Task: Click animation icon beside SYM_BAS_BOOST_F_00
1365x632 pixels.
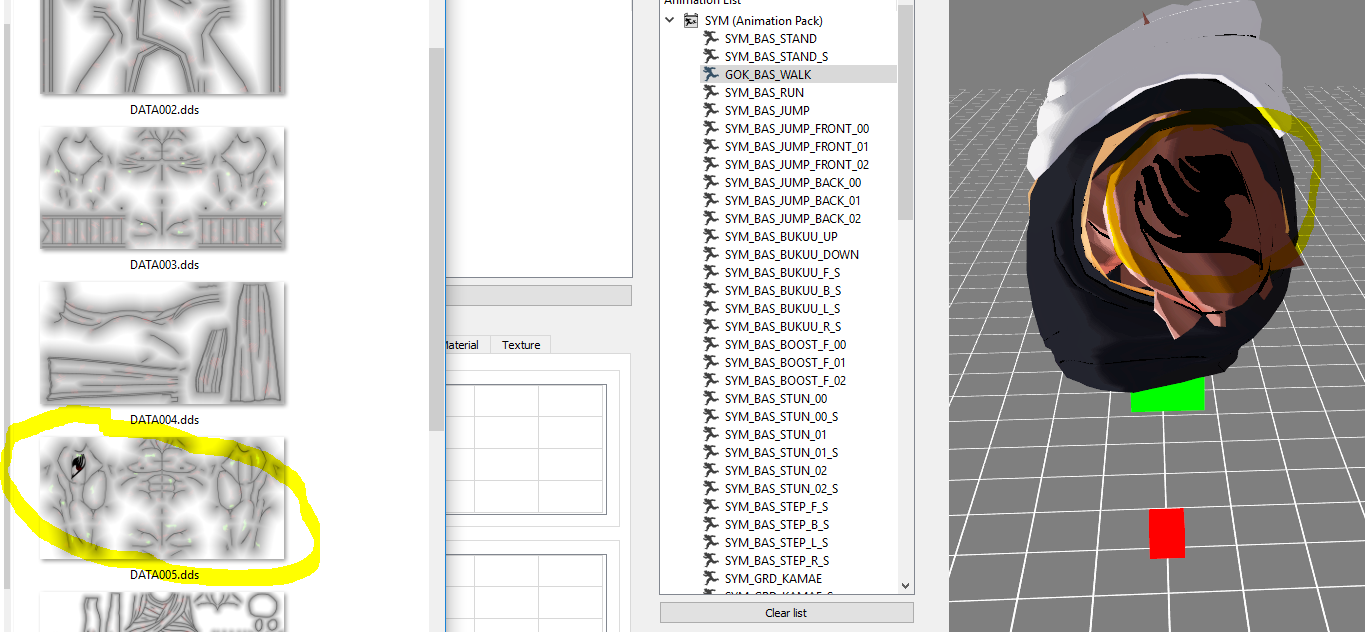Action: coord(712,344)
